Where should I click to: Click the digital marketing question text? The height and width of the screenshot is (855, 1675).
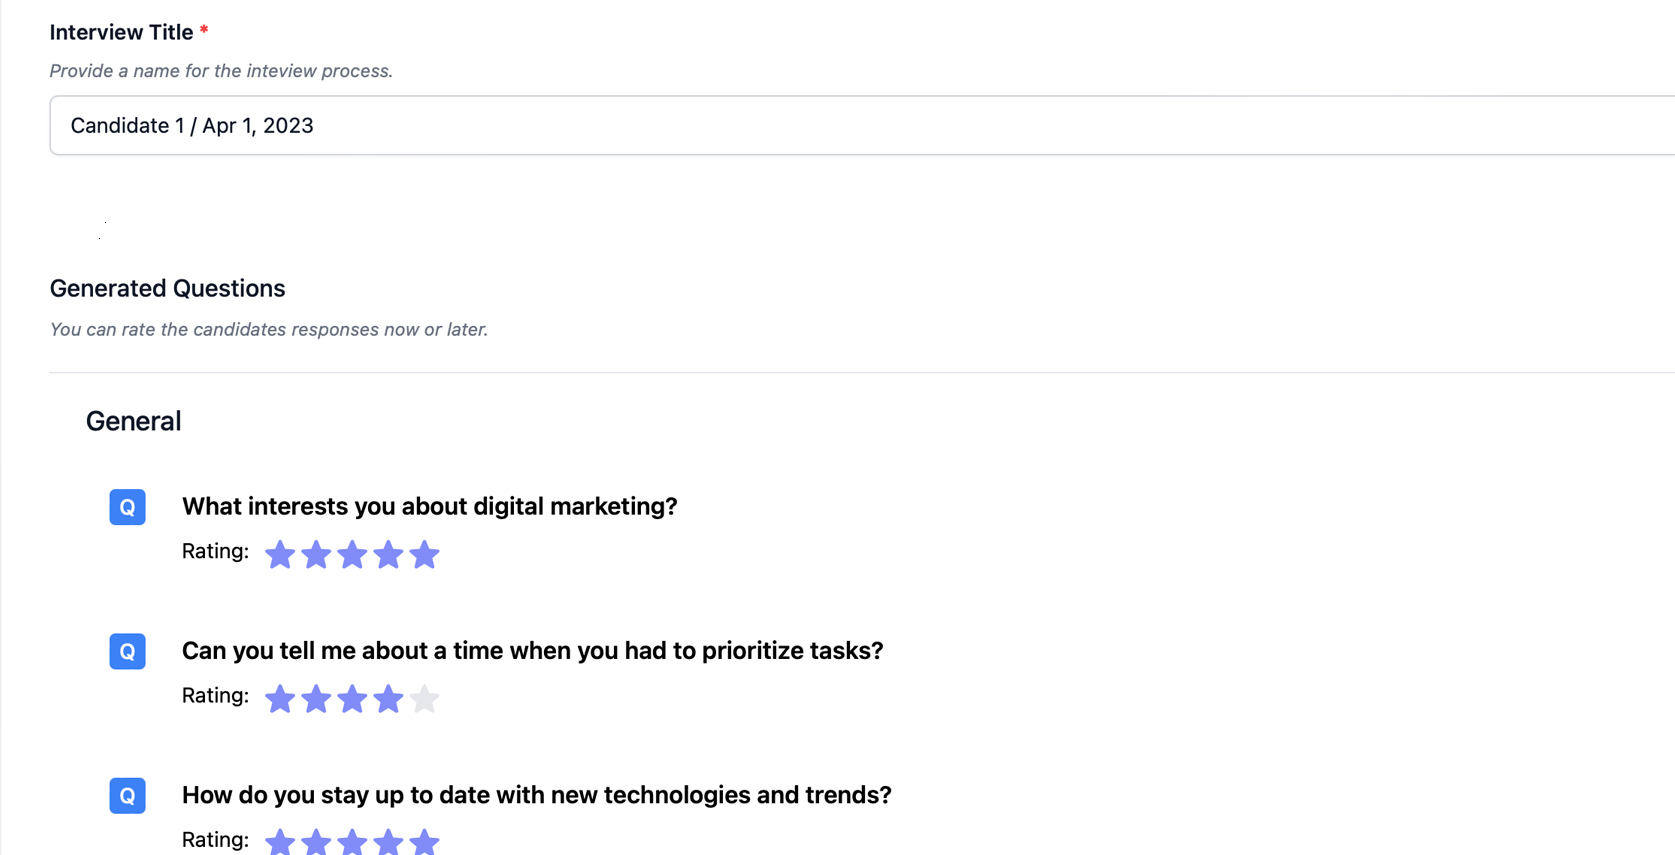[x=429, y=507]
